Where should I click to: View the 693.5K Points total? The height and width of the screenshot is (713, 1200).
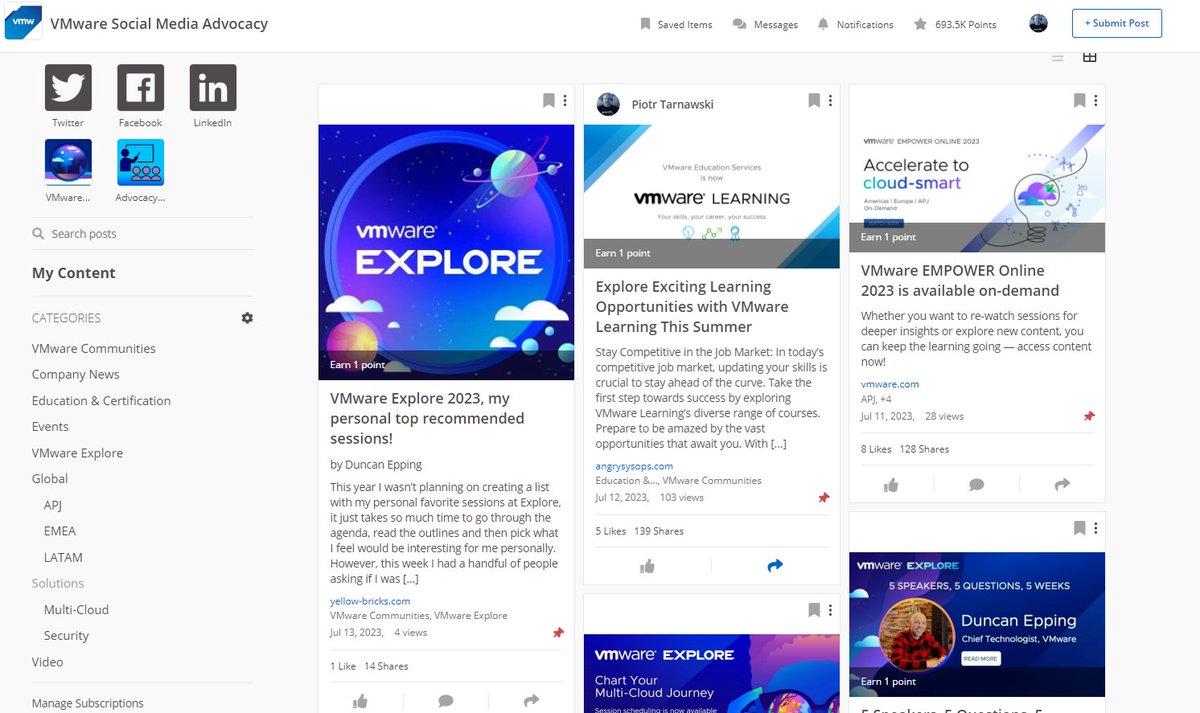pos(955,24)
